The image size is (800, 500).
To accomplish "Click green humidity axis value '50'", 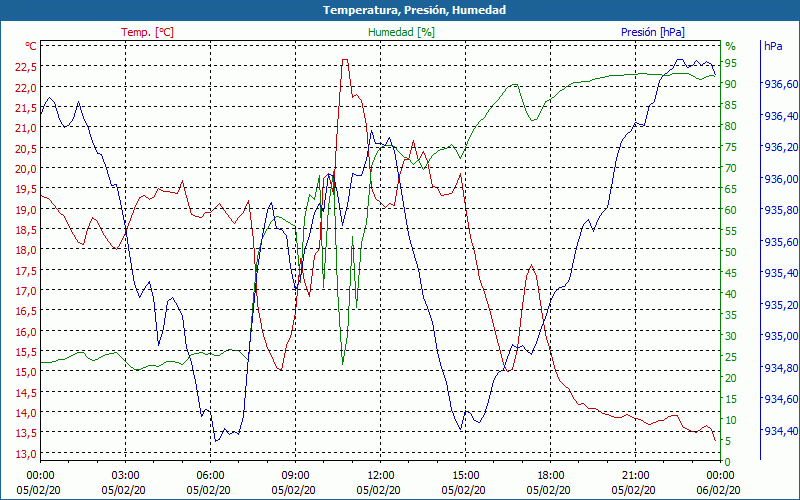I will pyautogui.click(x=731, y=252).
